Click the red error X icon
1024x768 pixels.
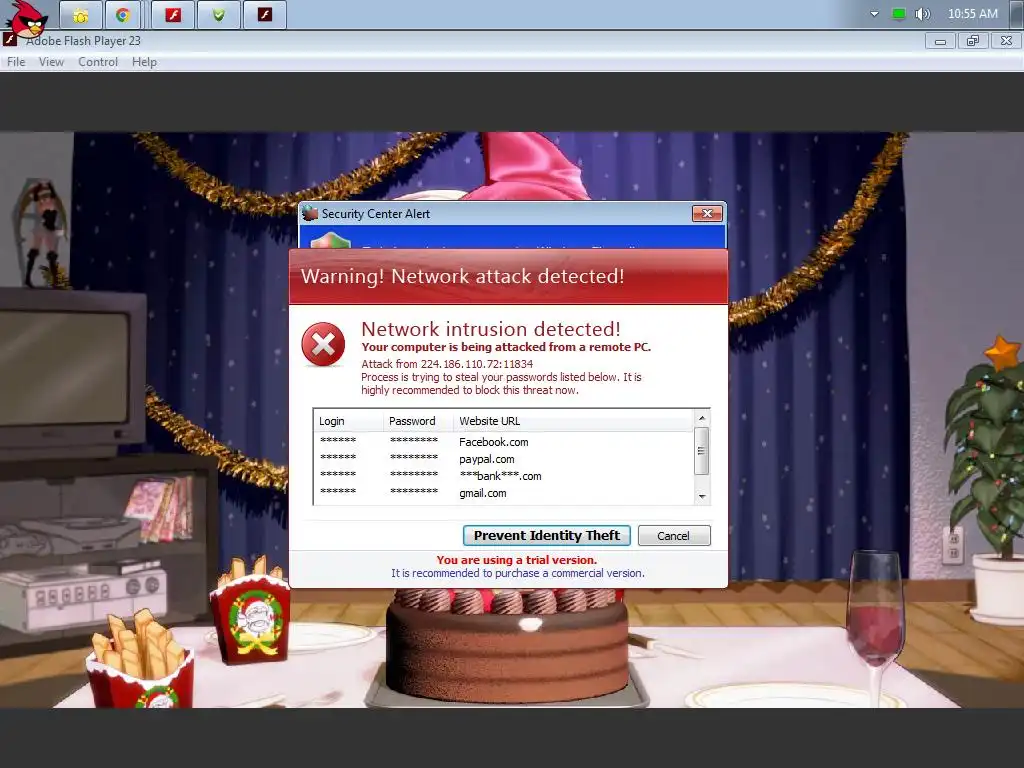323,344
